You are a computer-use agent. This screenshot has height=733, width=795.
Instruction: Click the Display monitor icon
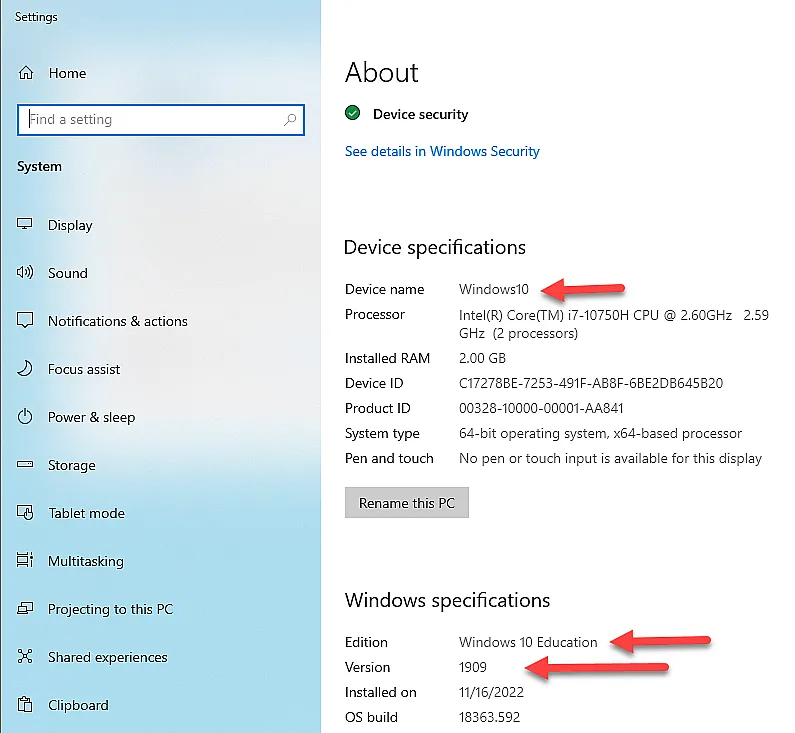click(25, 224)
